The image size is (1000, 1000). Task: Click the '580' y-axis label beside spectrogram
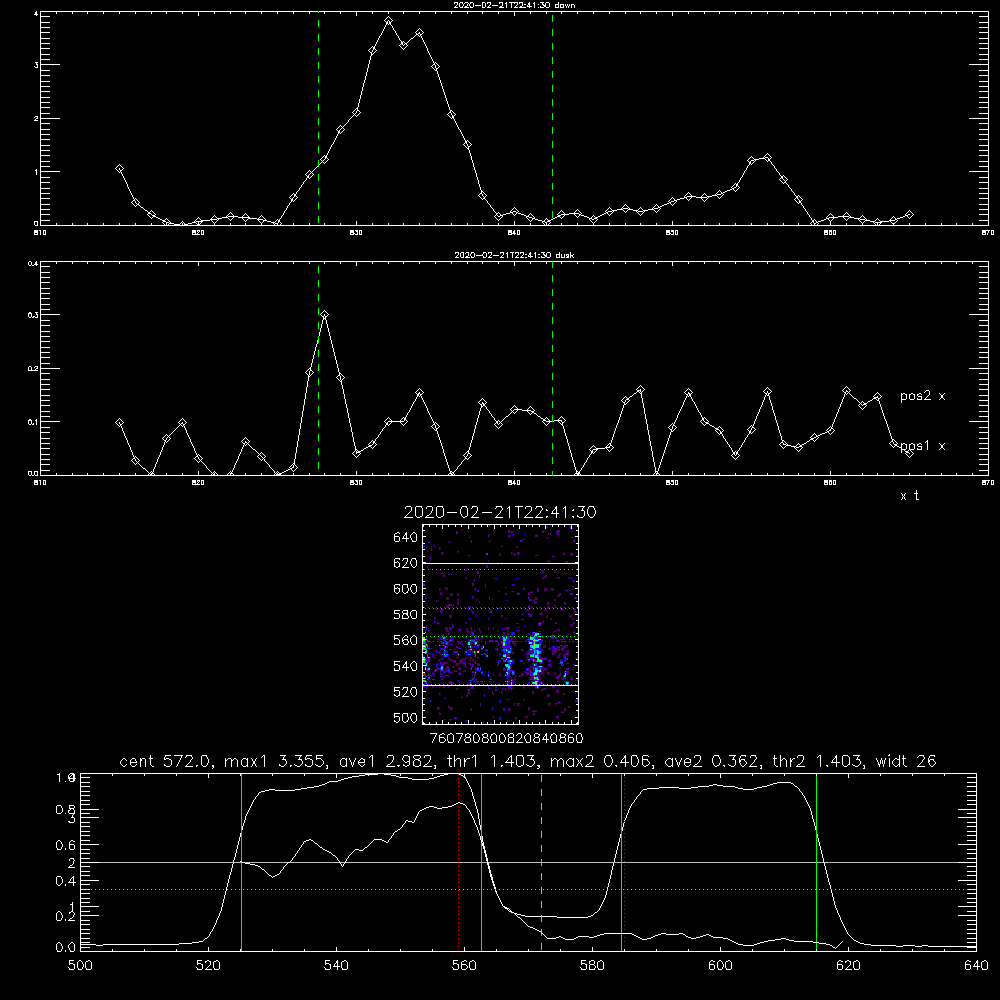[405, 615]
